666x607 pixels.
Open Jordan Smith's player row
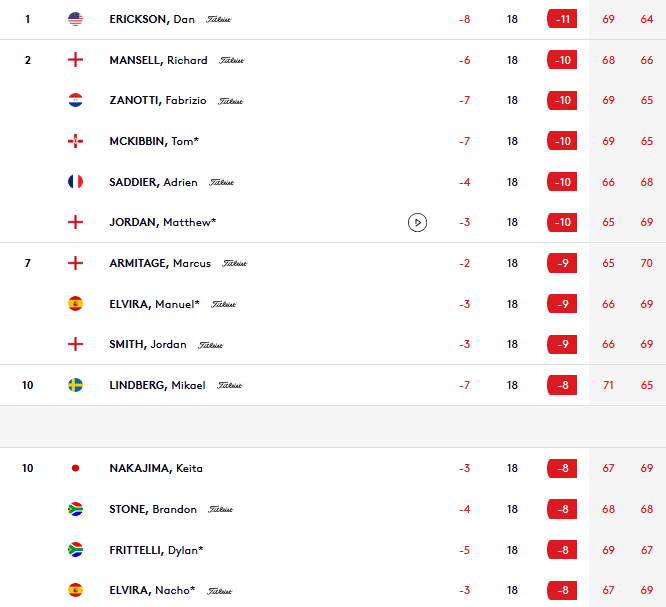[148, 344]
